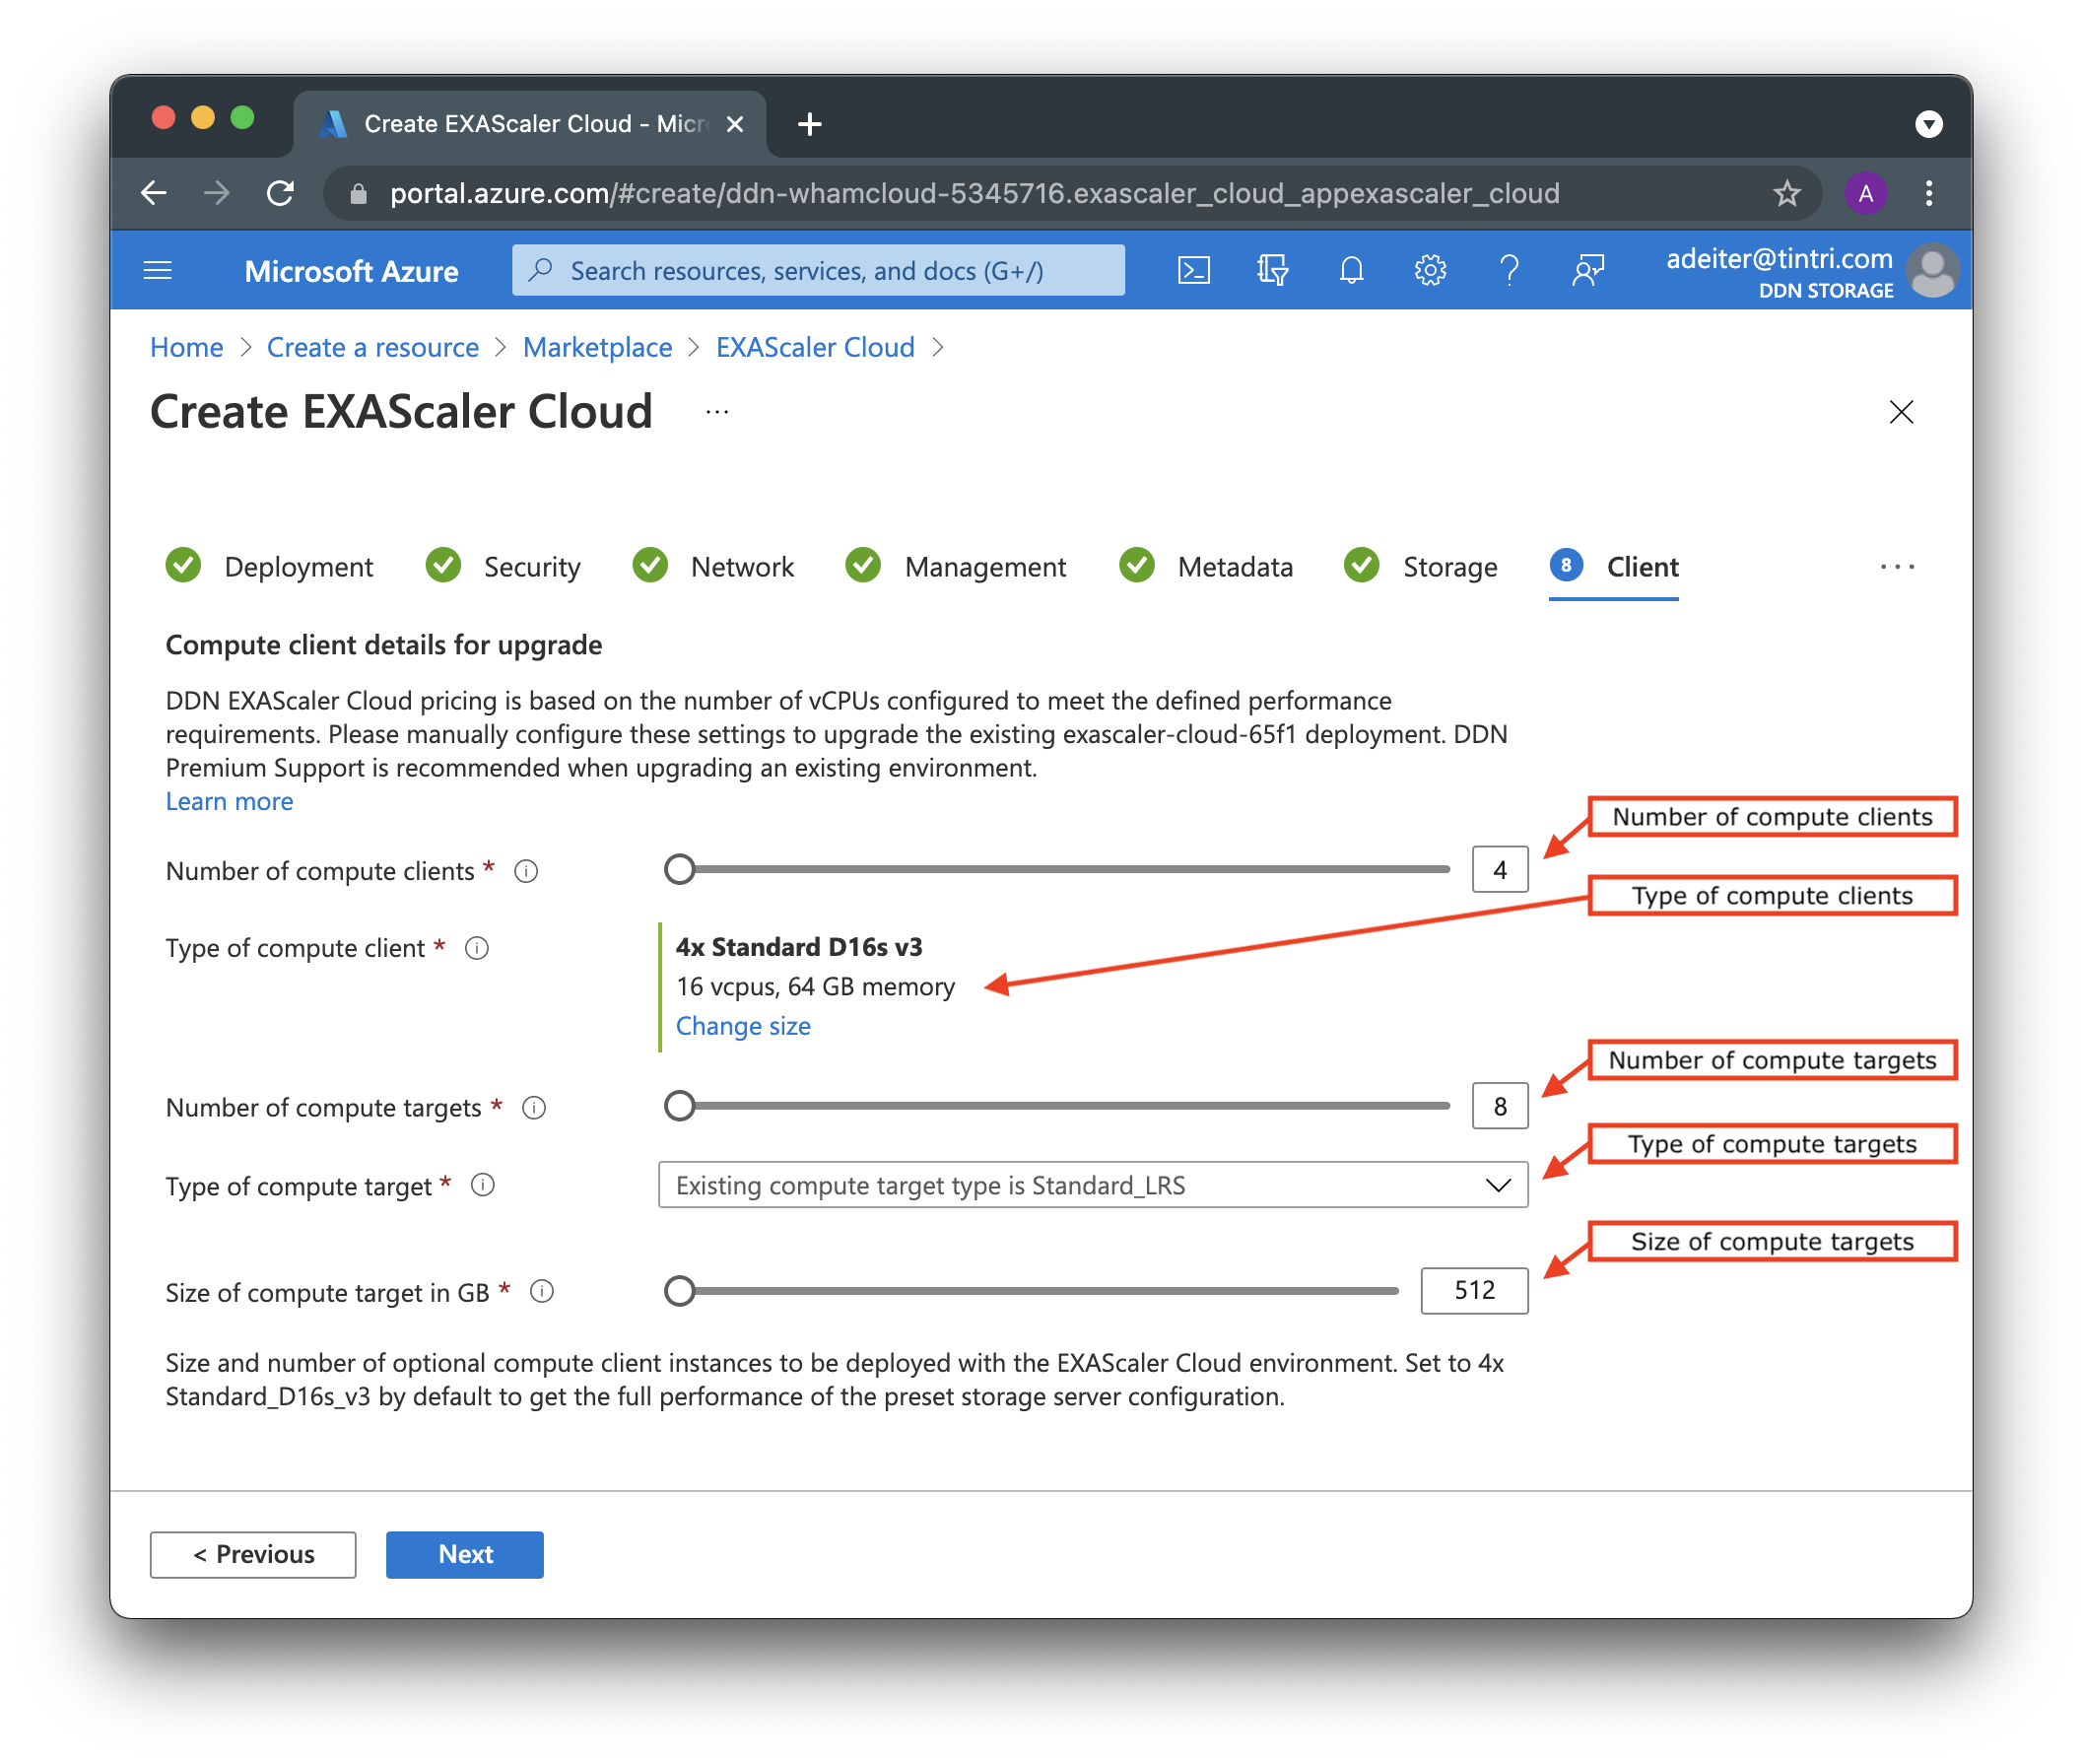
Task: Click the 4x Standard D16s v3 text
Action: [799, 947]
